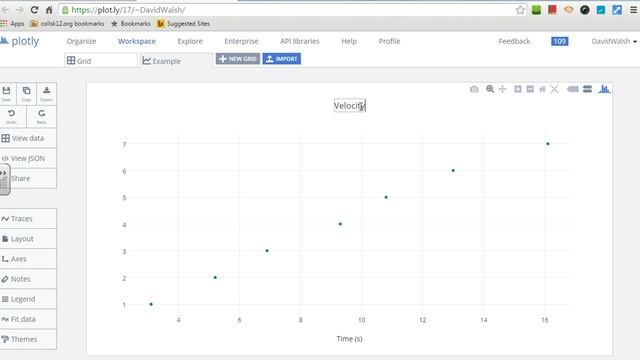
Task: Click the NEW GRID button
Action: 238,59
